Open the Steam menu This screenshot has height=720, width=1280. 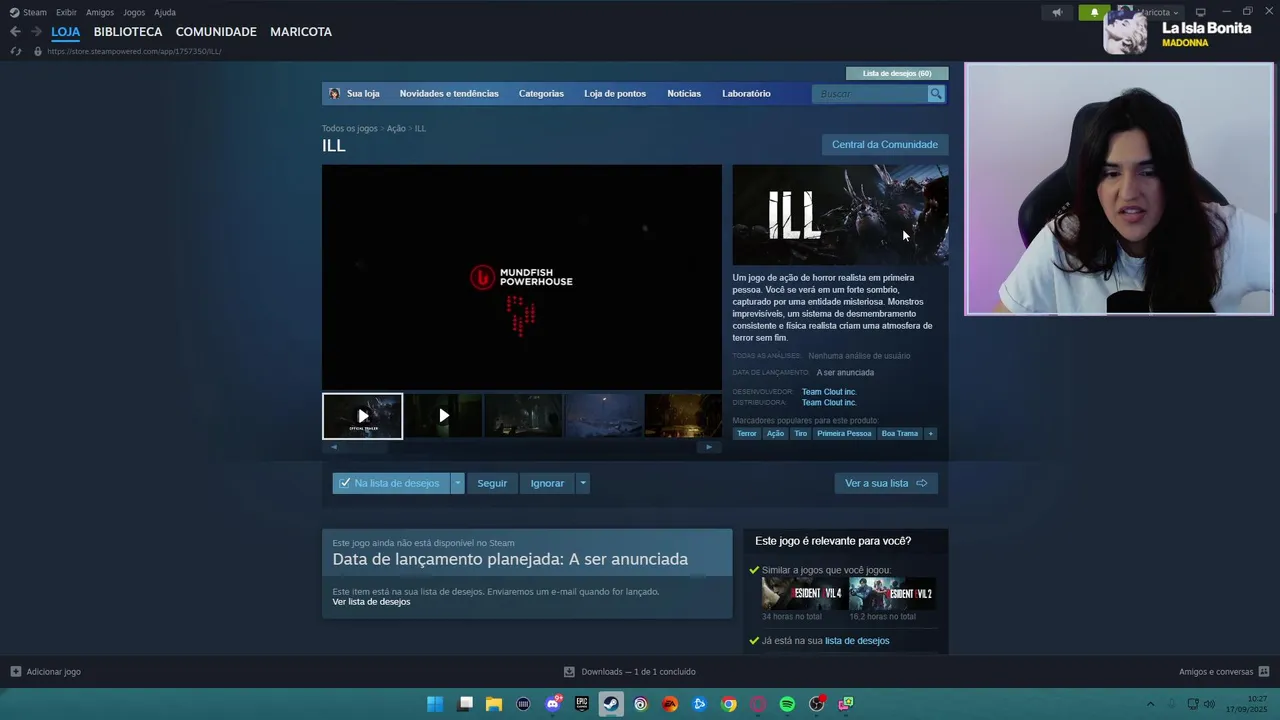[x=35, y=12]
